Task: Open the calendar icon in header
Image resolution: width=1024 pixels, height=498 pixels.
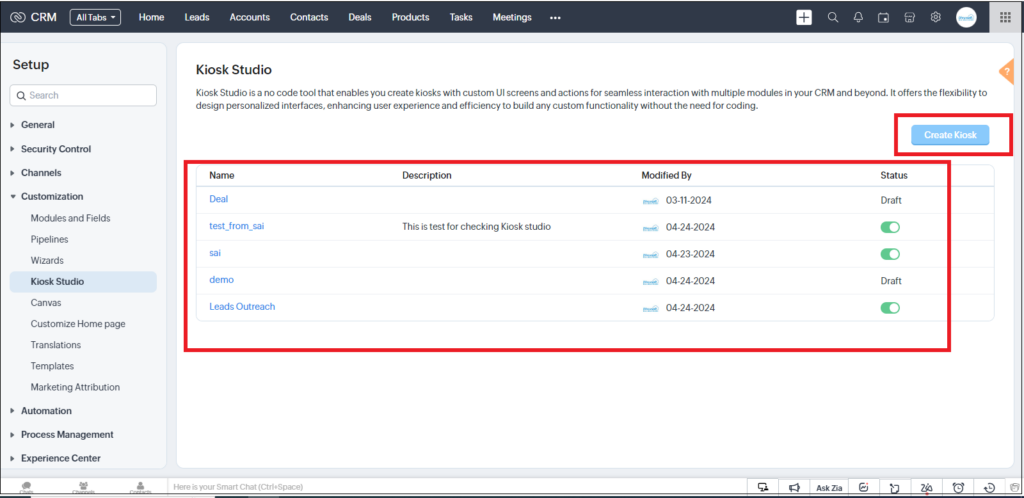Action: pyautogui.click(x=884, y=18)
